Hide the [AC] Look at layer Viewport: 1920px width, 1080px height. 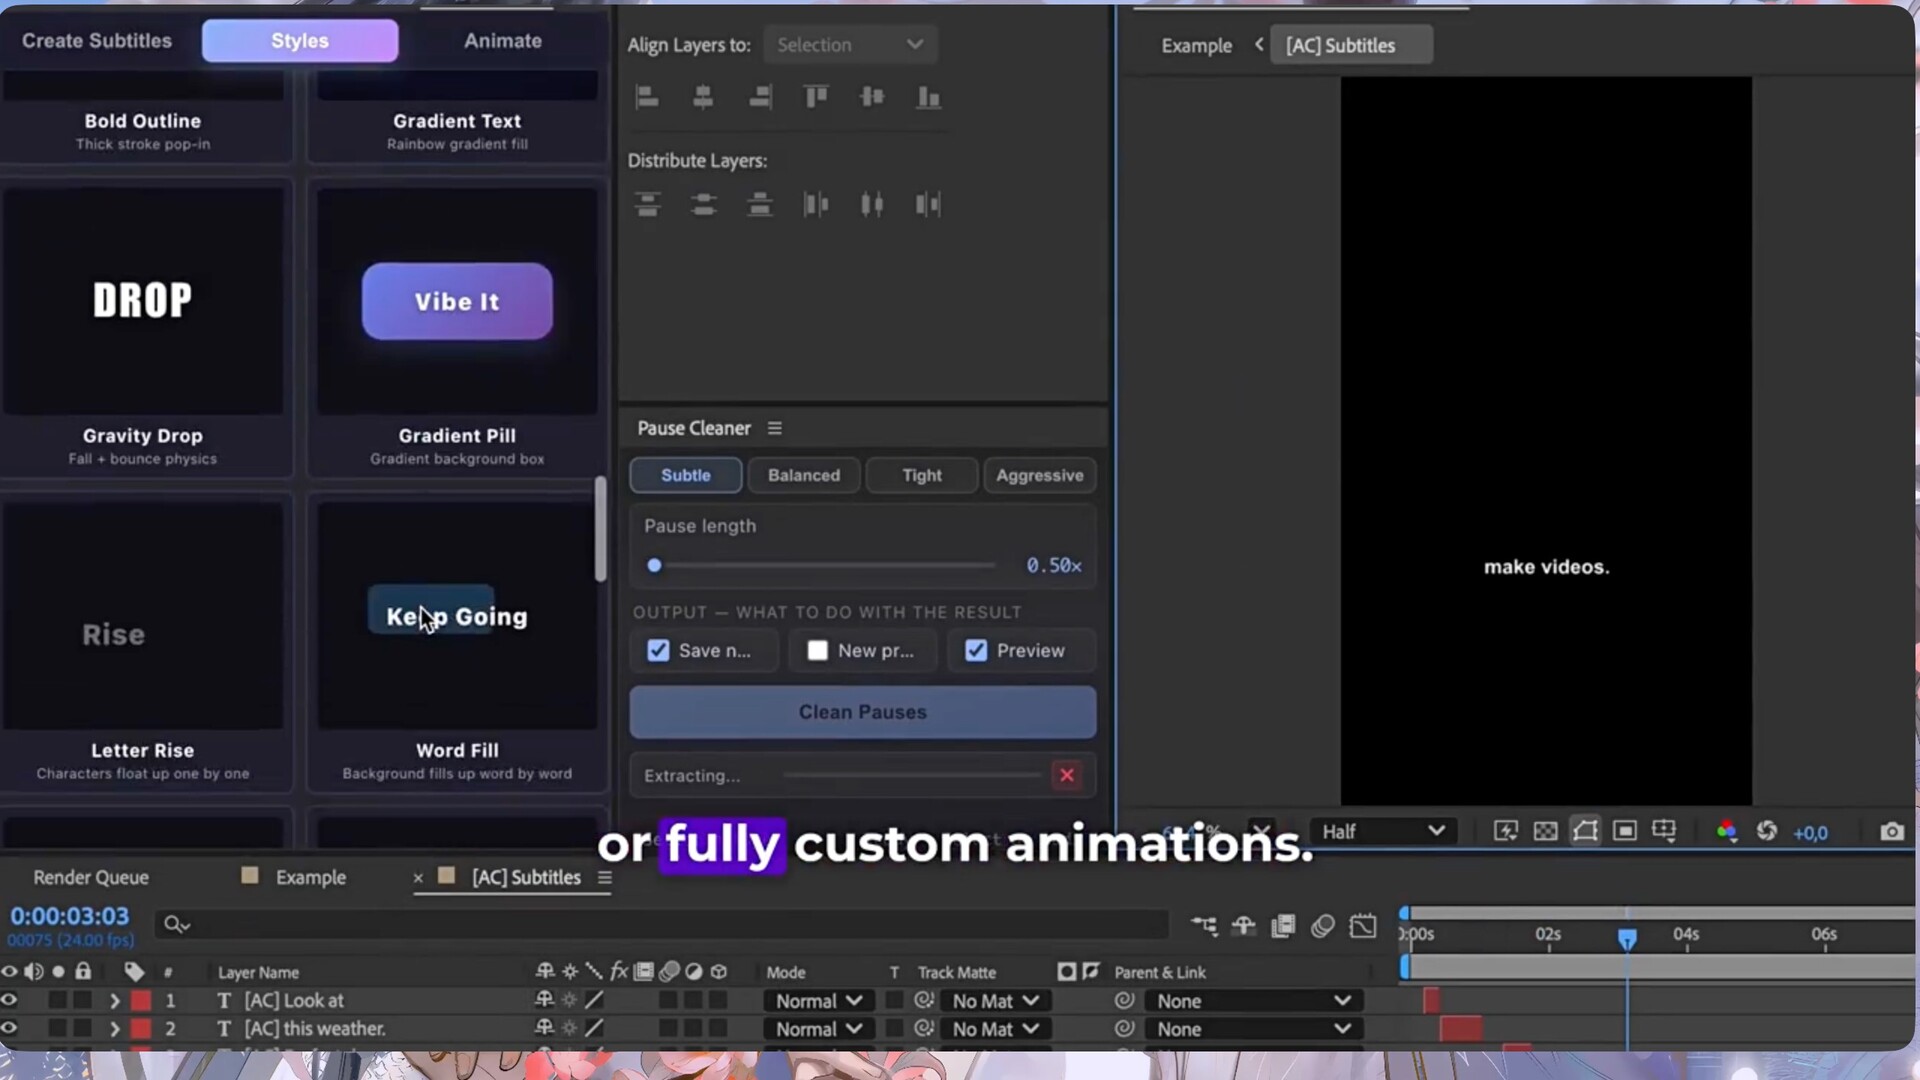coord(10,1000)
